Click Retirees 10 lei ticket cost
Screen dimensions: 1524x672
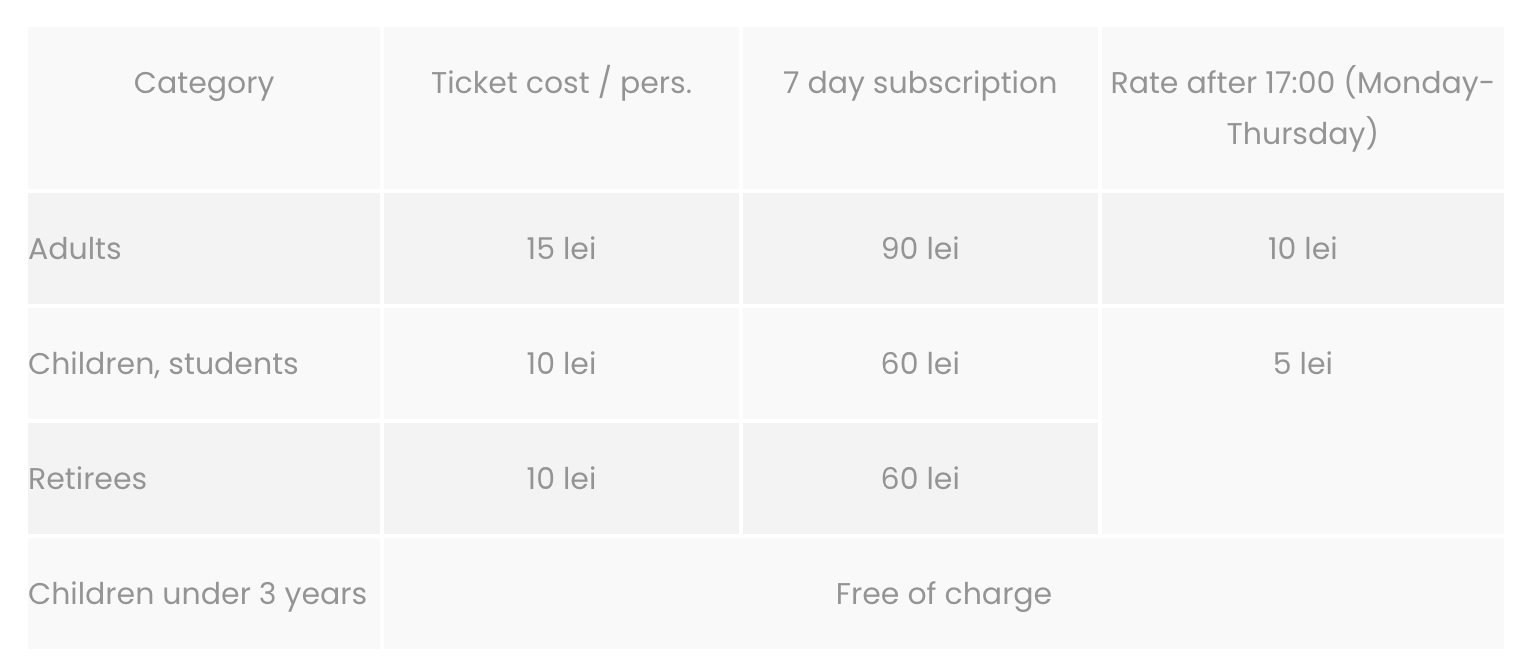tap(561, 479)
